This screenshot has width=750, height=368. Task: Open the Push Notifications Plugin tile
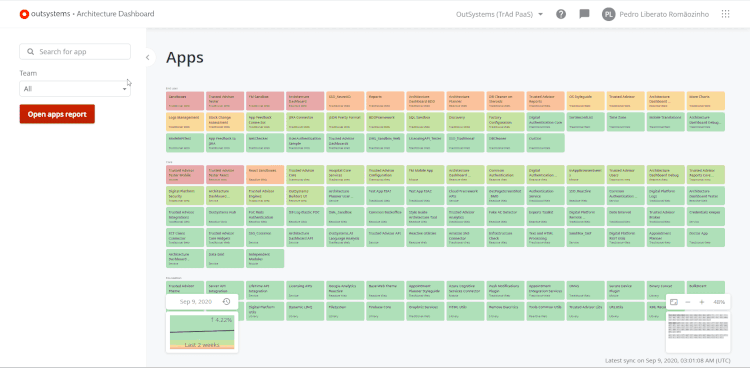click(x=506, y=290)
